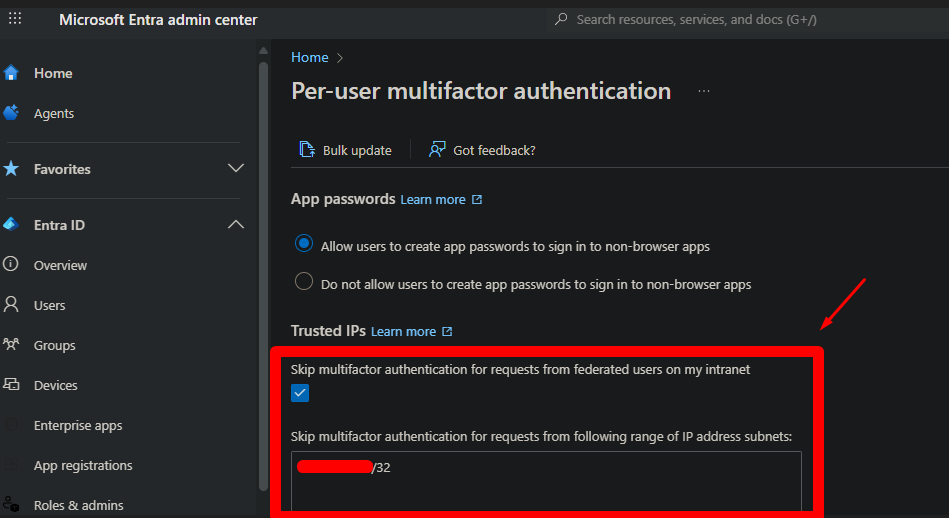
Task: Click the Per-user multifactor authentication heading
Action: pos(481,91)
